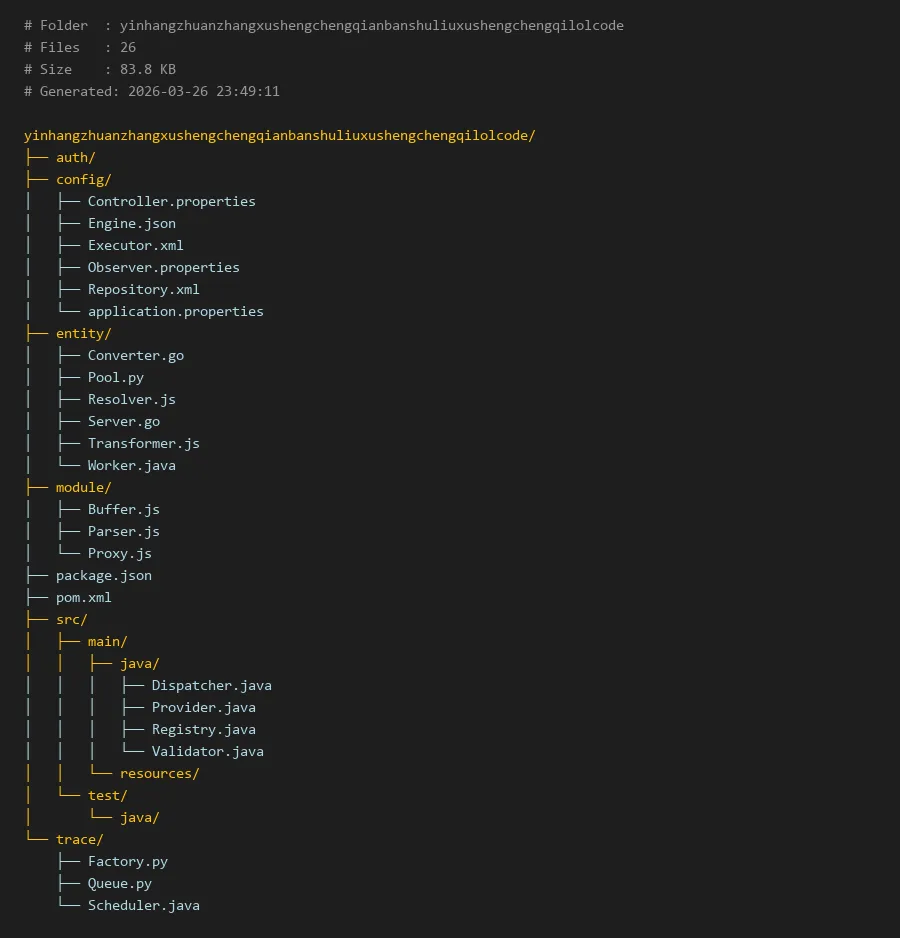Click Worker.java file

click(131, 465)
